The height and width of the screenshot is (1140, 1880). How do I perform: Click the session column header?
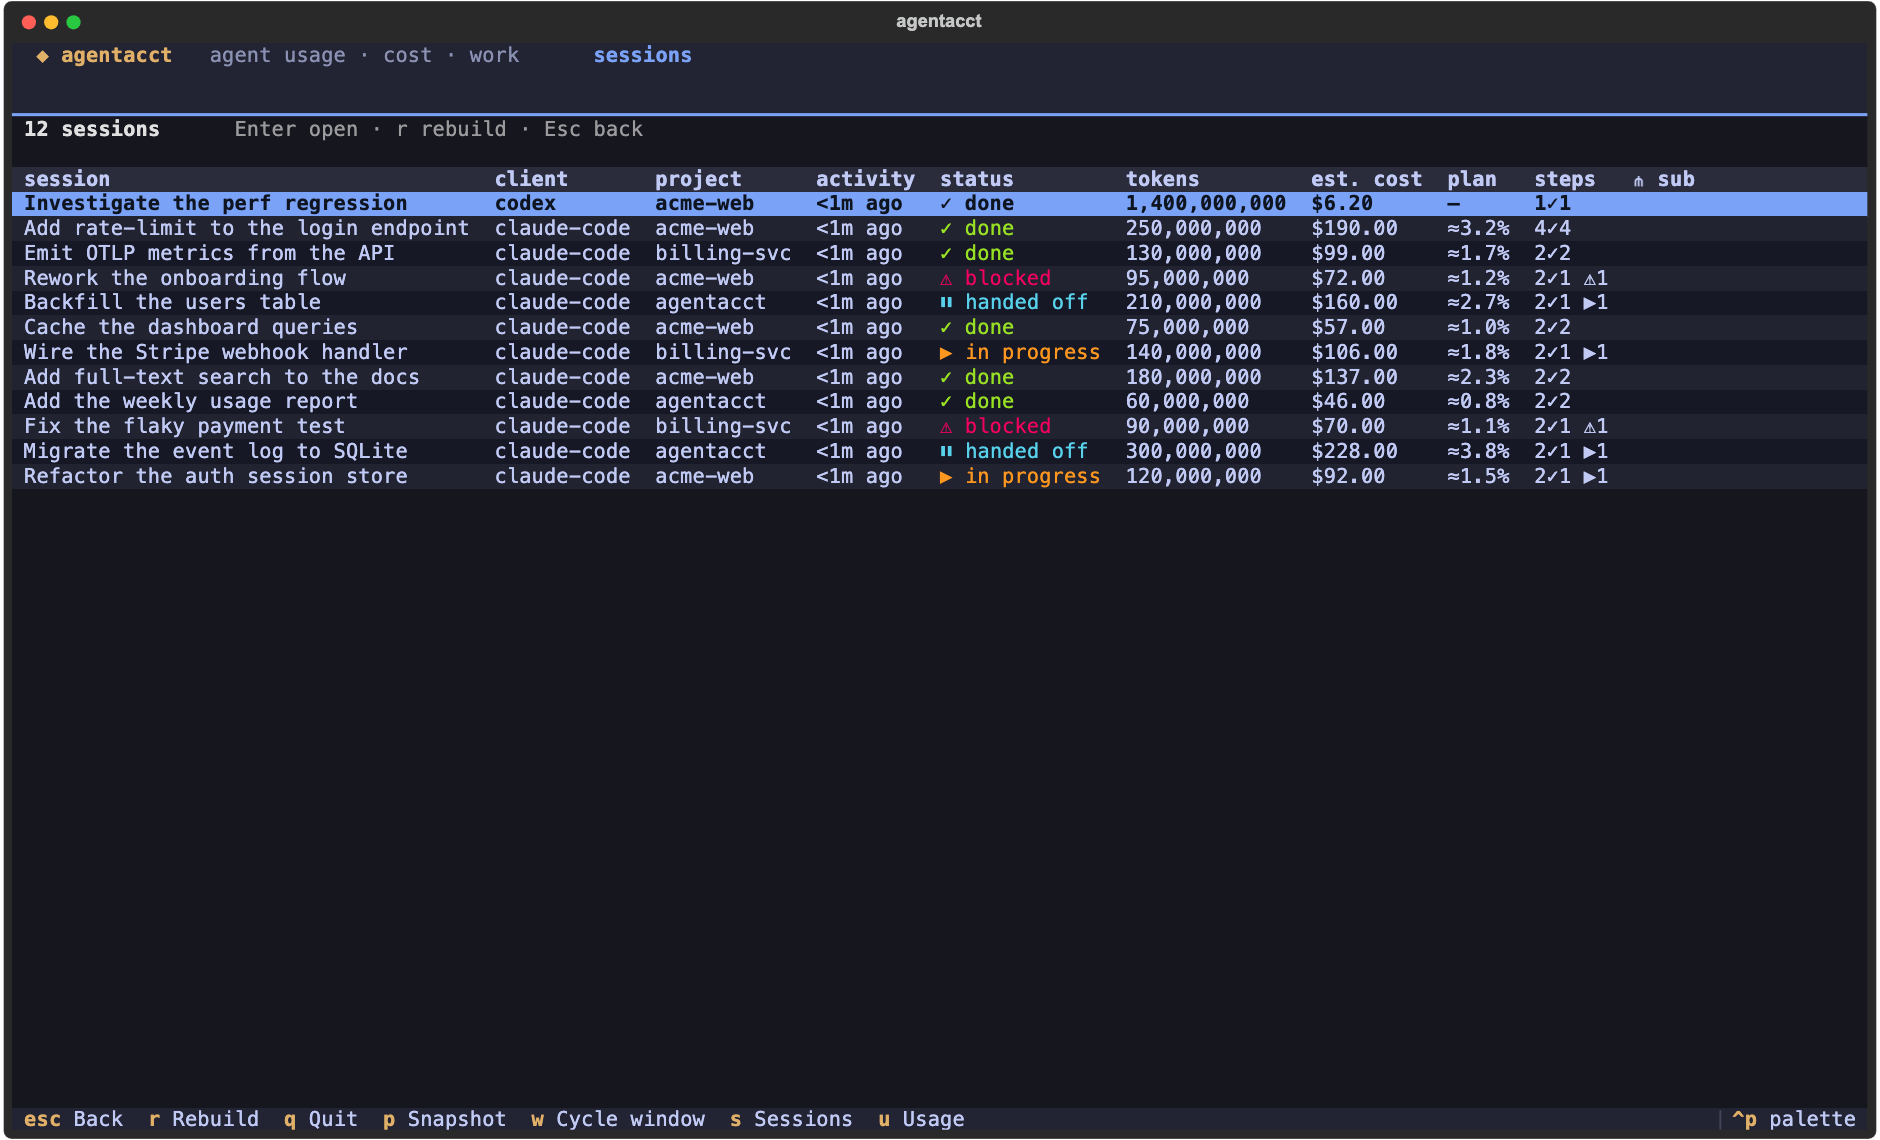(67, 180)
